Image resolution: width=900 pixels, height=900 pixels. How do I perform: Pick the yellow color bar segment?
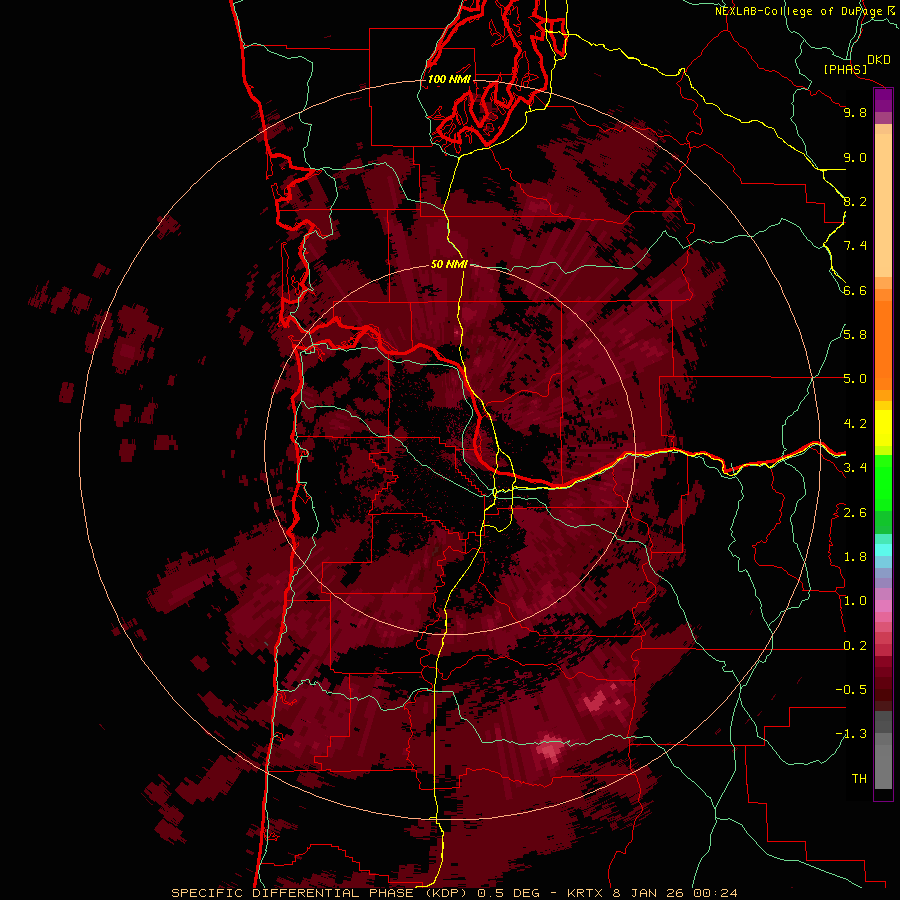point(883,428)
